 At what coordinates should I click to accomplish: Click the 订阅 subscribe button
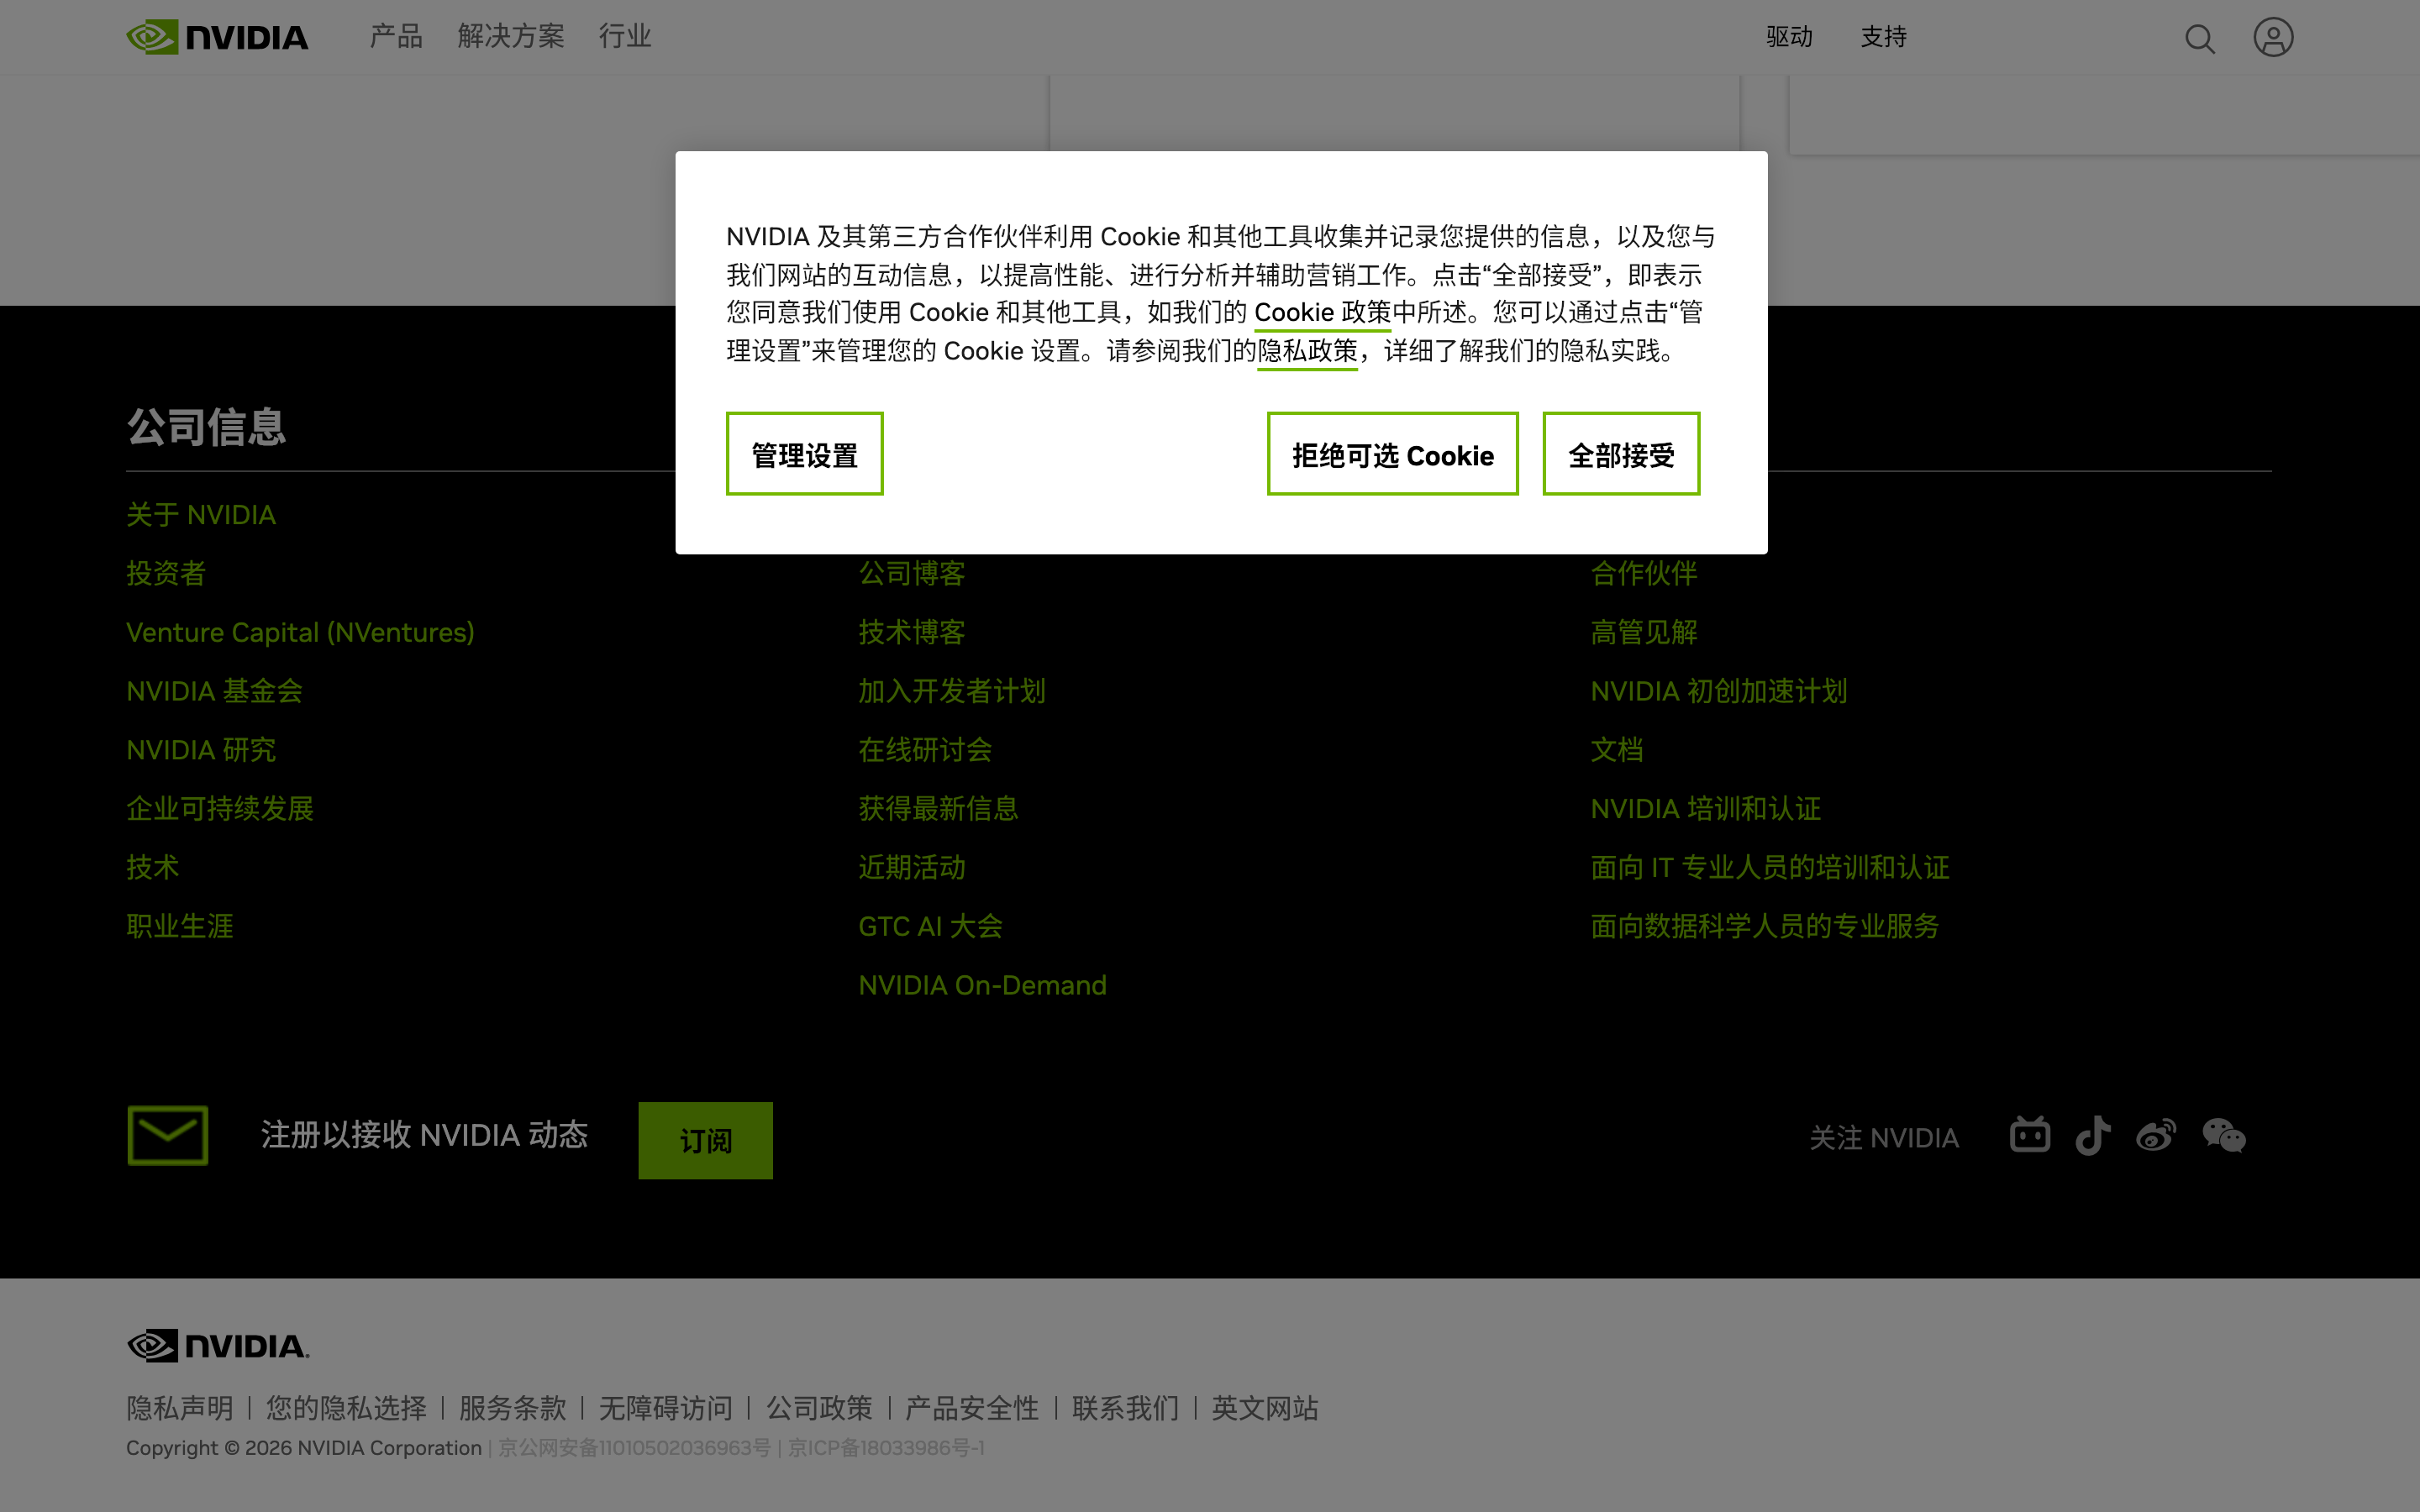click(x=706, y=1141)
